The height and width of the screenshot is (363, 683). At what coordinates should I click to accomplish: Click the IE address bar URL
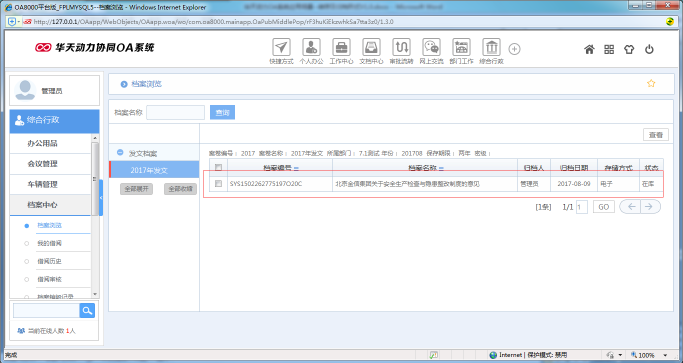pos(213,21)
